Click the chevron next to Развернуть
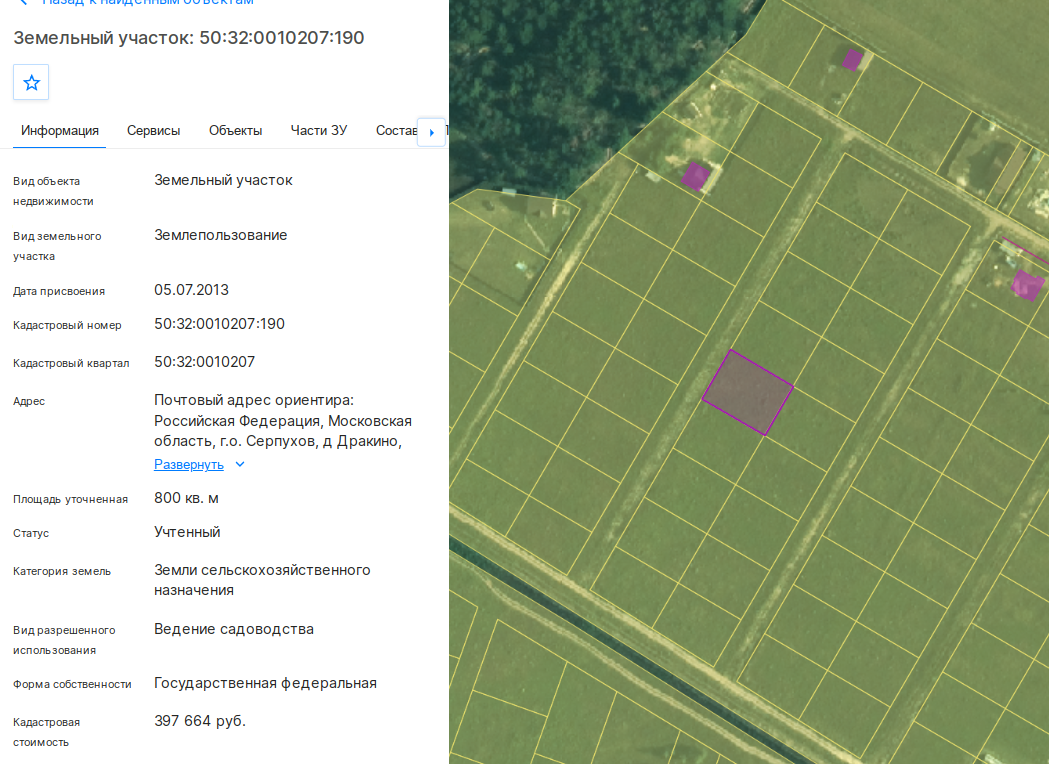1049x764 pixels. (x=240, y=464)
